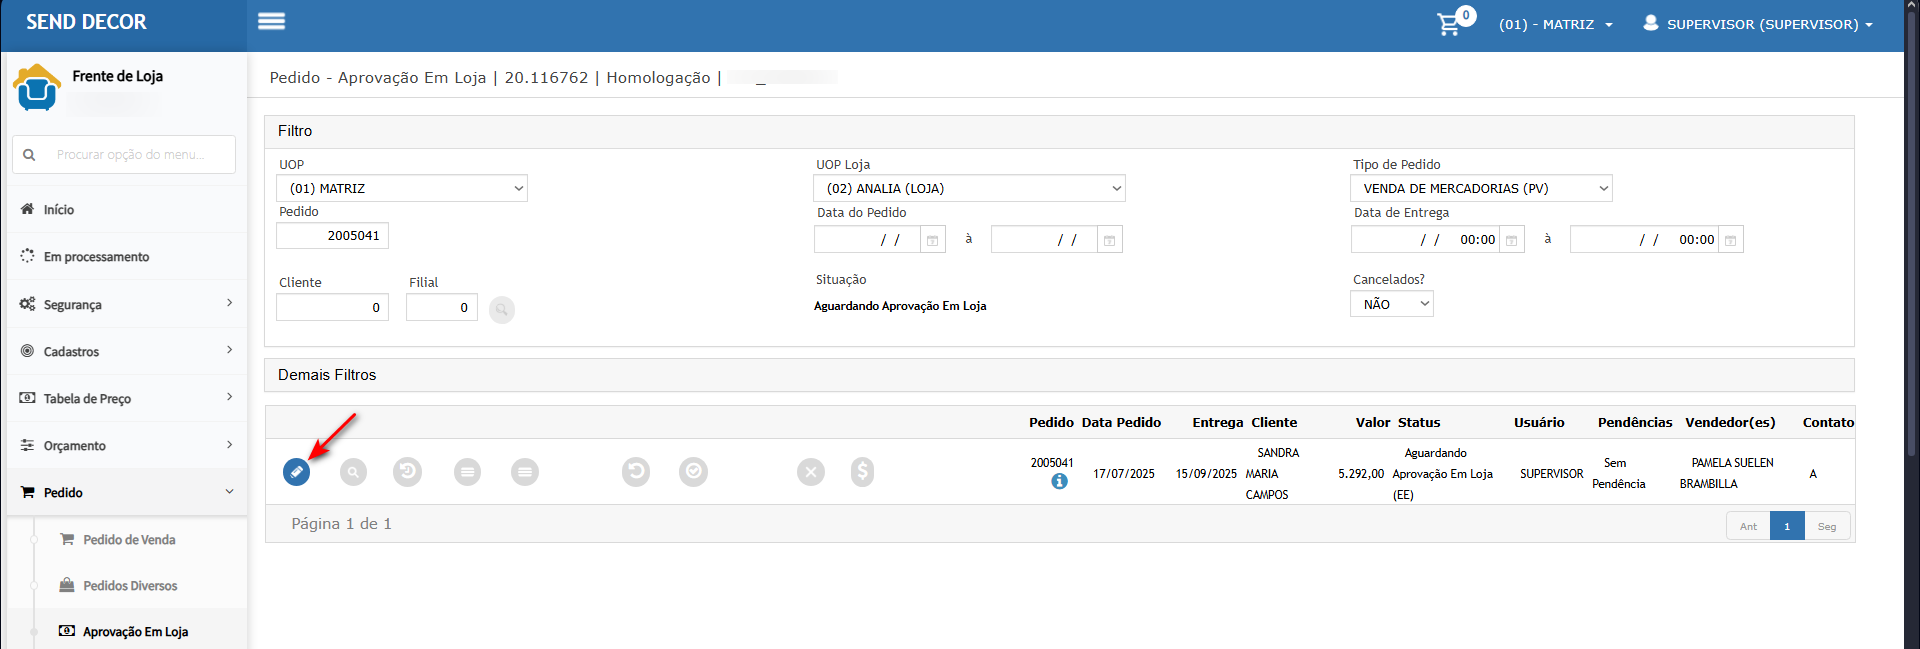
Task: Click the Cliente input field
Action: pyautogui.click(x=332, y=307)
